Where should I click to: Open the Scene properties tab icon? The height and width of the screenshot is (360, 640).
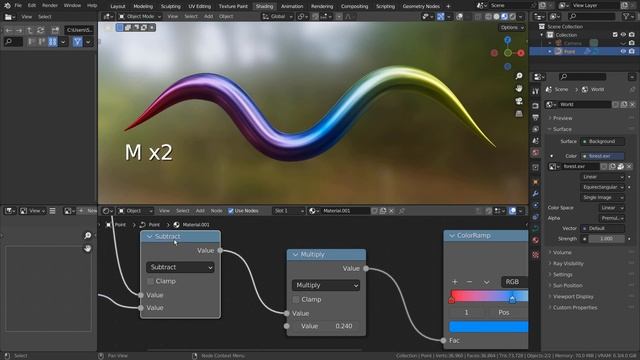coord(536,141)
